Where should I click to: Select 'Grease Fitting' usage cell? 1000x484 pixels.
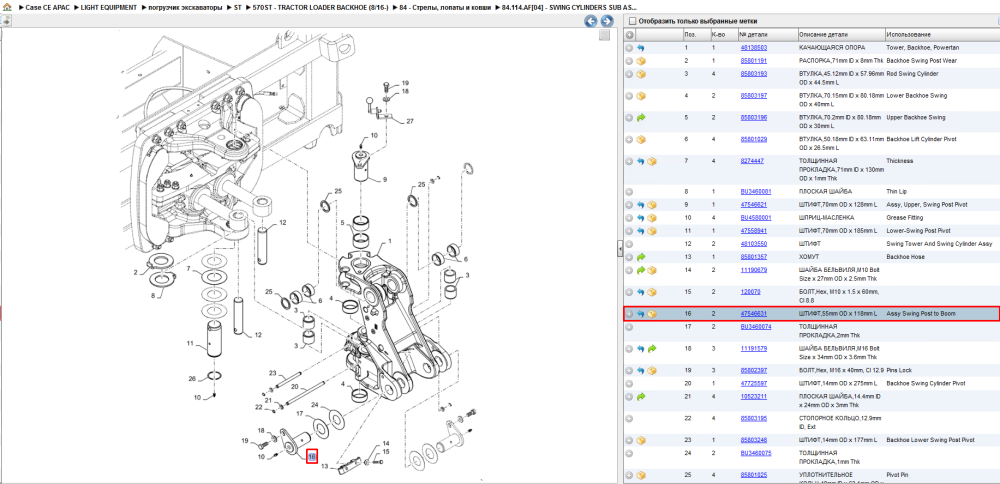(x=906, y=217)
